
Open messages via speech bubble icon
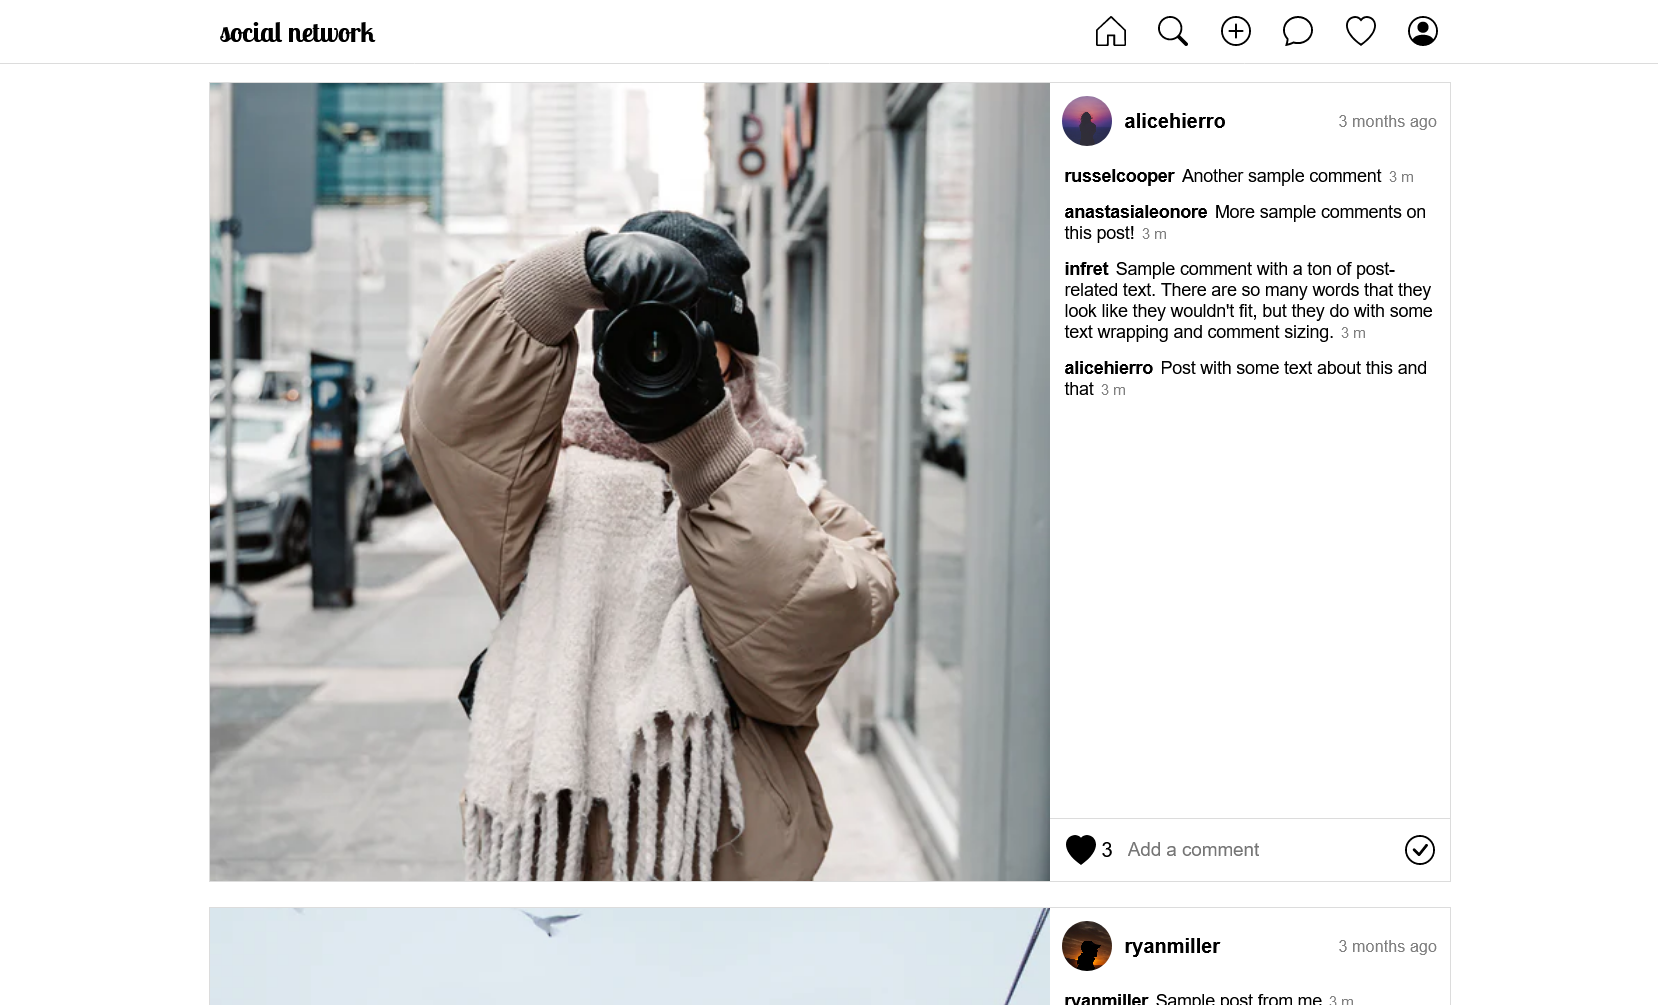click(1298, 32)
